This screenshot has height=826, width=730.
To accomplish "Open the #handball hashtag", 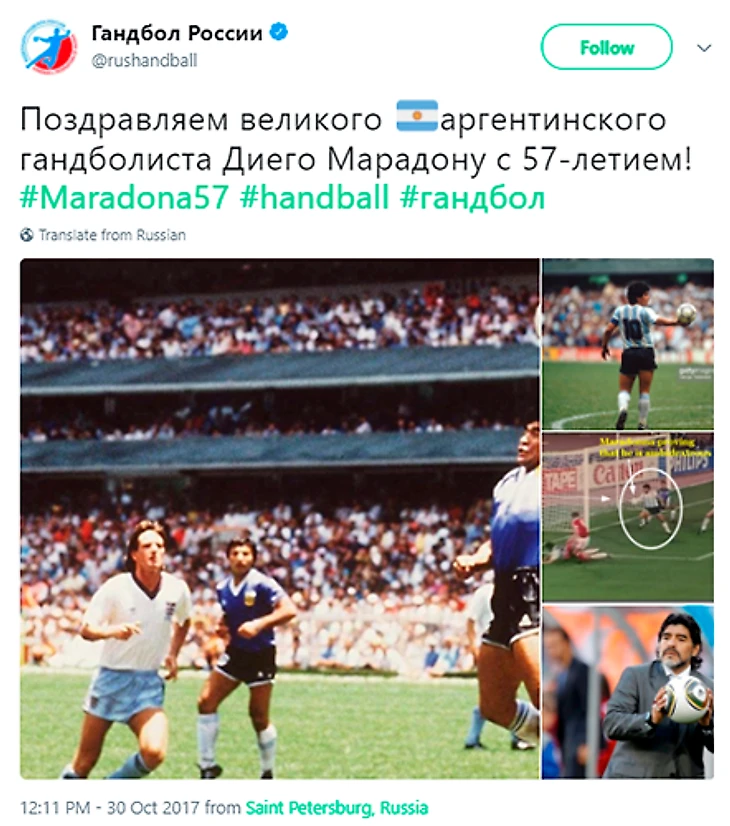I will click(x=314, y=198).
